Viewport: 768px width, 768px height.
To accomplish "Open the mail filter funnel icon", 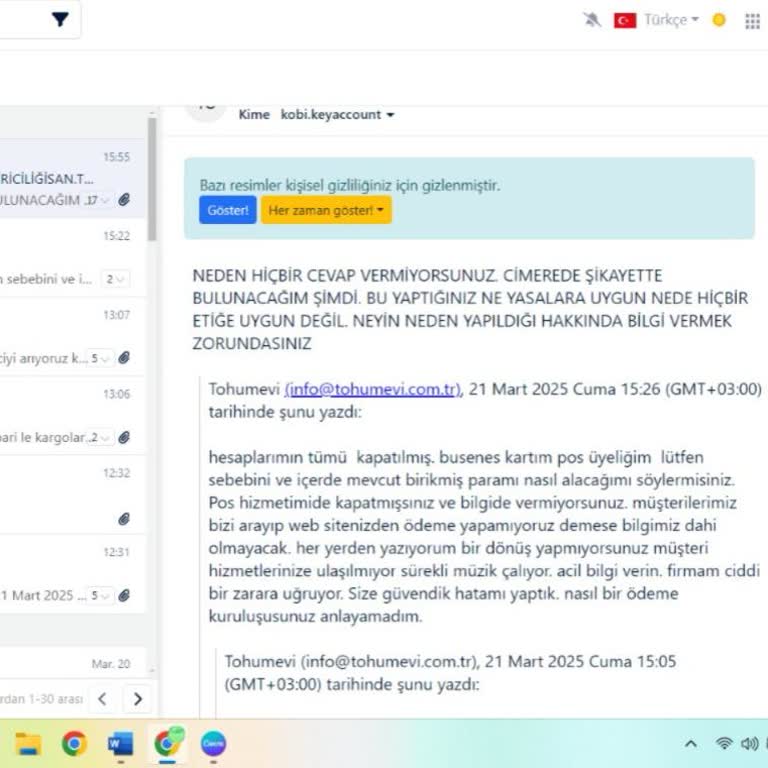I will point(60,19).
